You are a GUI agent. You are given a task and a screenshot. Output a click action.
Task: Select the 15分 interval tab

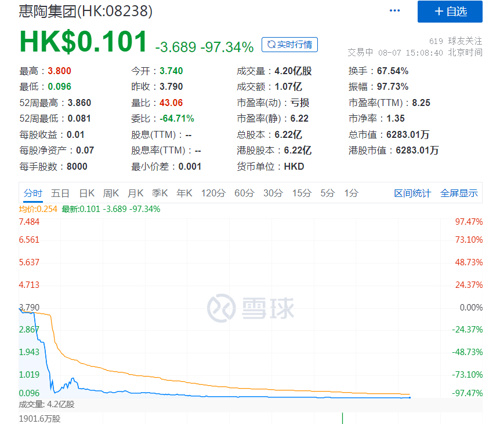302,193
